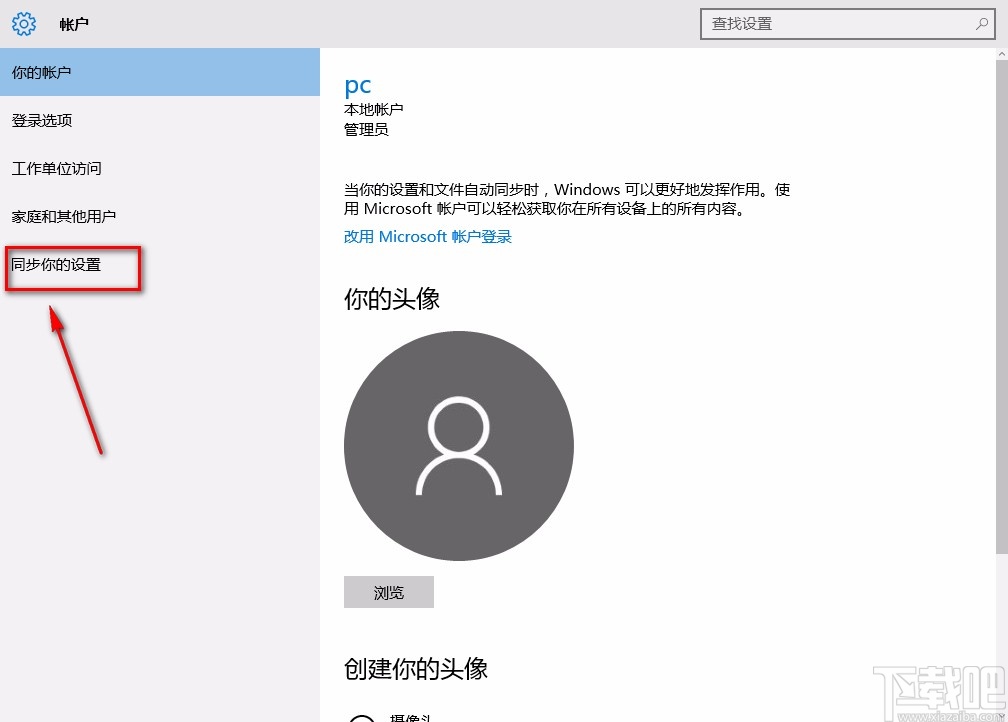Open 登录选项 from the sidebar
The image size is (1008, 722).
pos(42,120)
